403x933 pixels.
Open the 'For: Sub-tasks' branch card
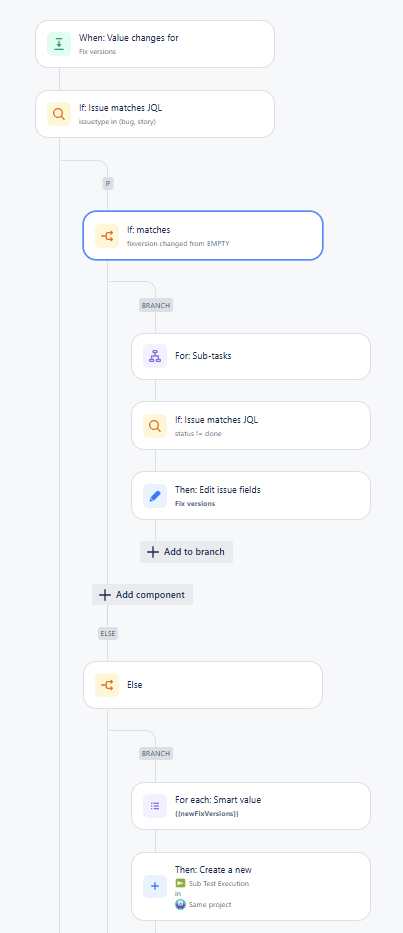click(251, 356)
